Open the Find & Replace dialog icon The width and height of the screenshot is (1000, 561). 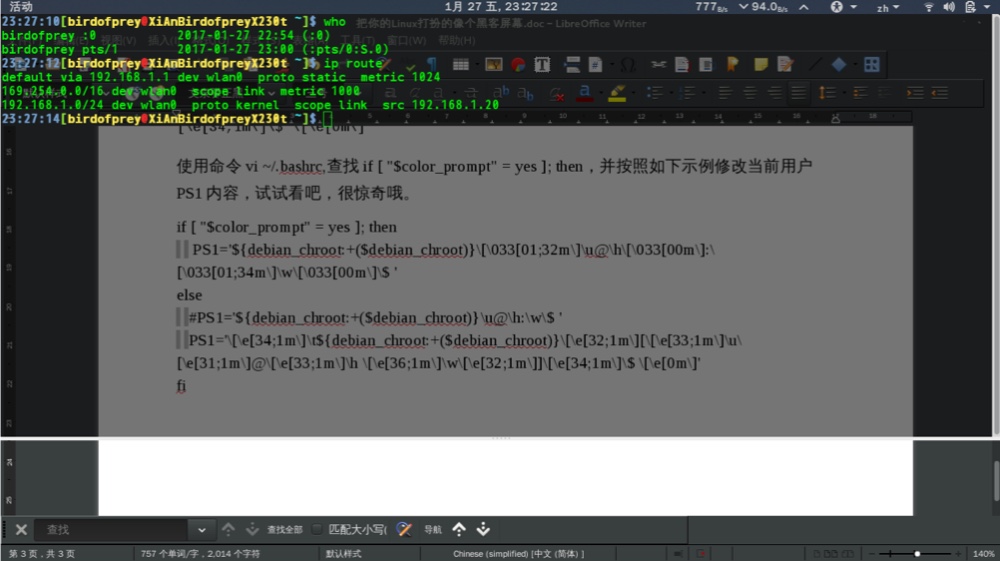click(404, 530)
